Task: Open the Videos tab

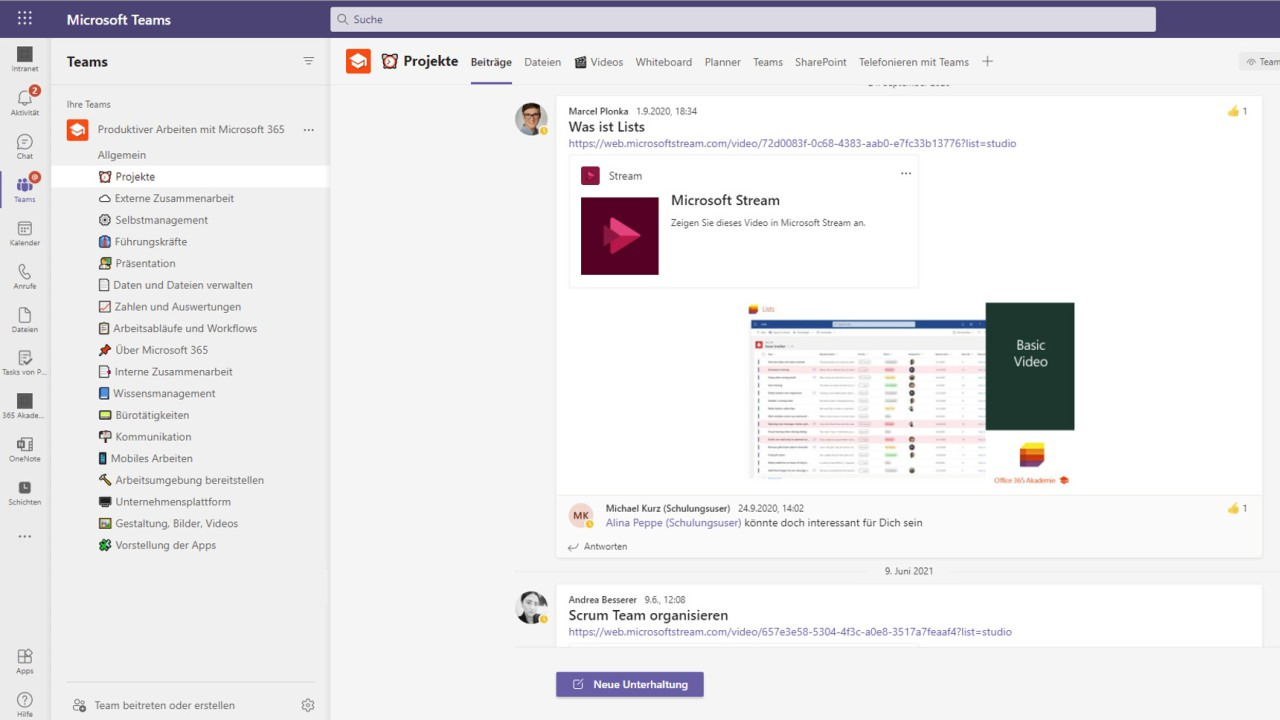Action: click(598, 62)
